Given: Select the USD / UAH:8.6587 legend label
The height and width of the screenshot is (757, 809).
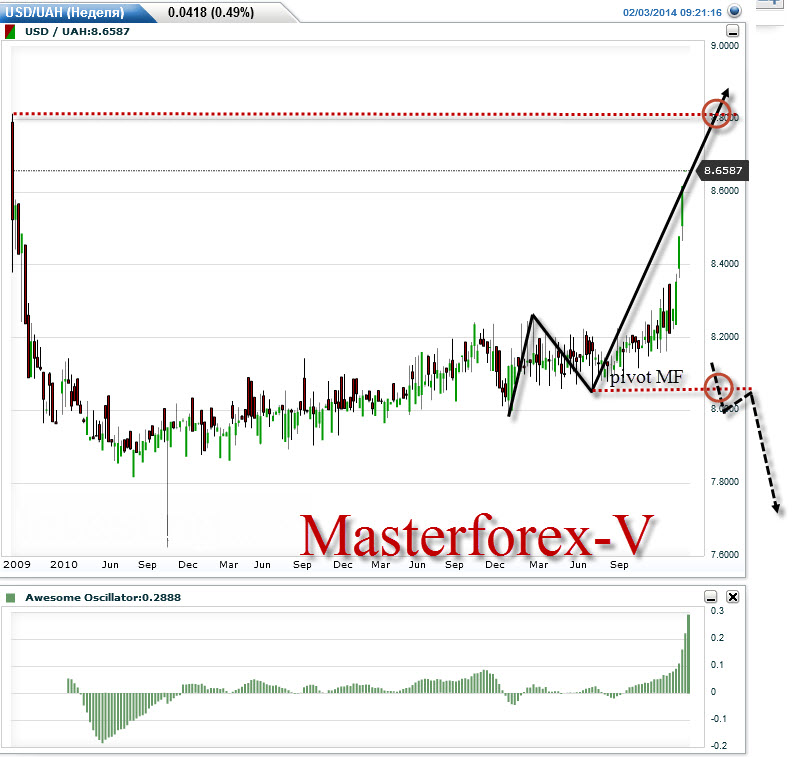Looking at the screenshot, I should (77, 31).
